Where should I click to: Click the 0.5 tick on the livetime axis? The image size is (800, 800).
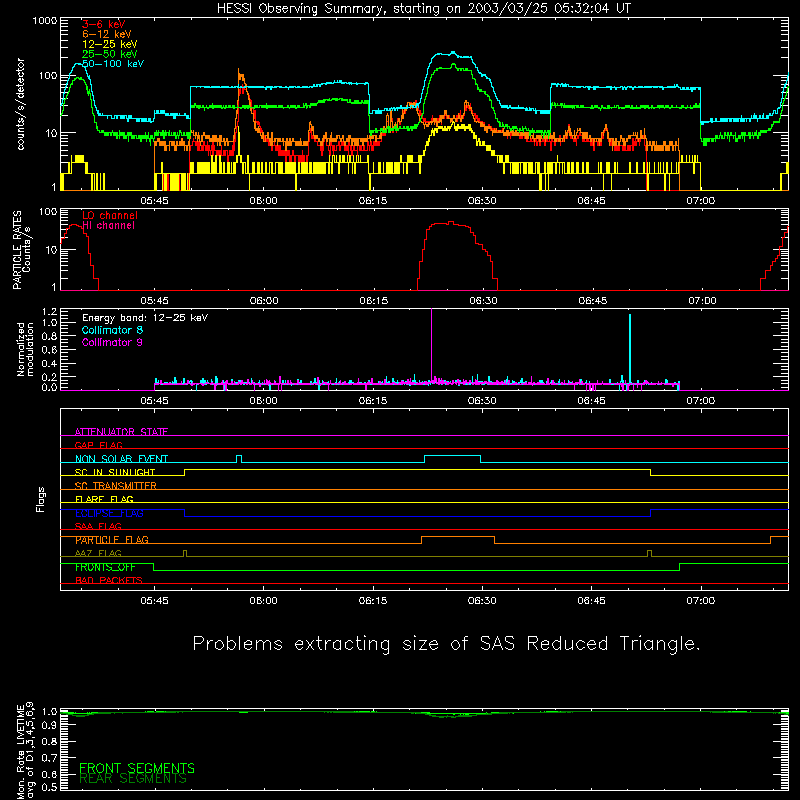point(49,787)
